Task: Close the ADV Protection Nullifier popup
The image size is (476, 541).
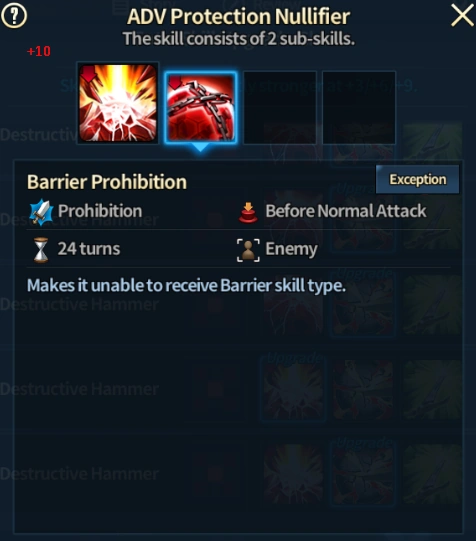Action: coord(462,15)
